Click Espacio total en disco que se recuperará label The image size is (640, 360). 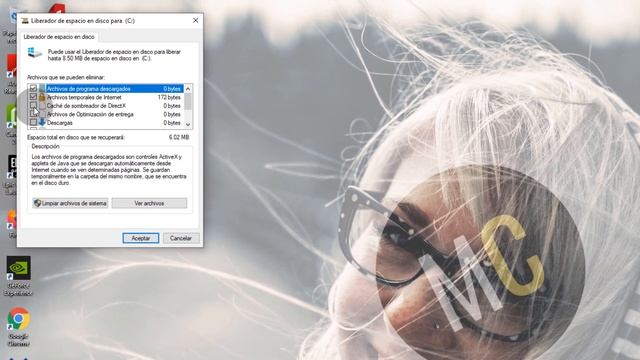point(76,138)
